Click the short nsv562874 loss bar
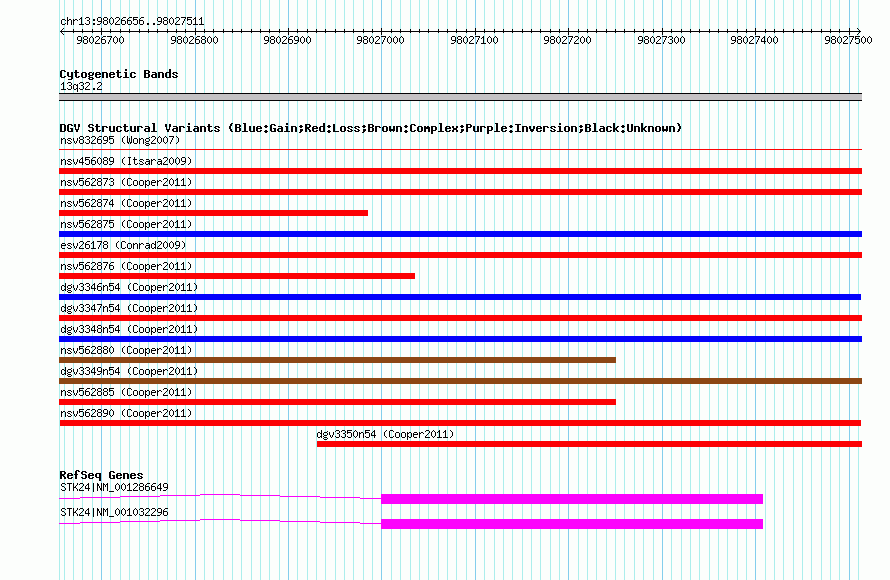 pos(213,213)
